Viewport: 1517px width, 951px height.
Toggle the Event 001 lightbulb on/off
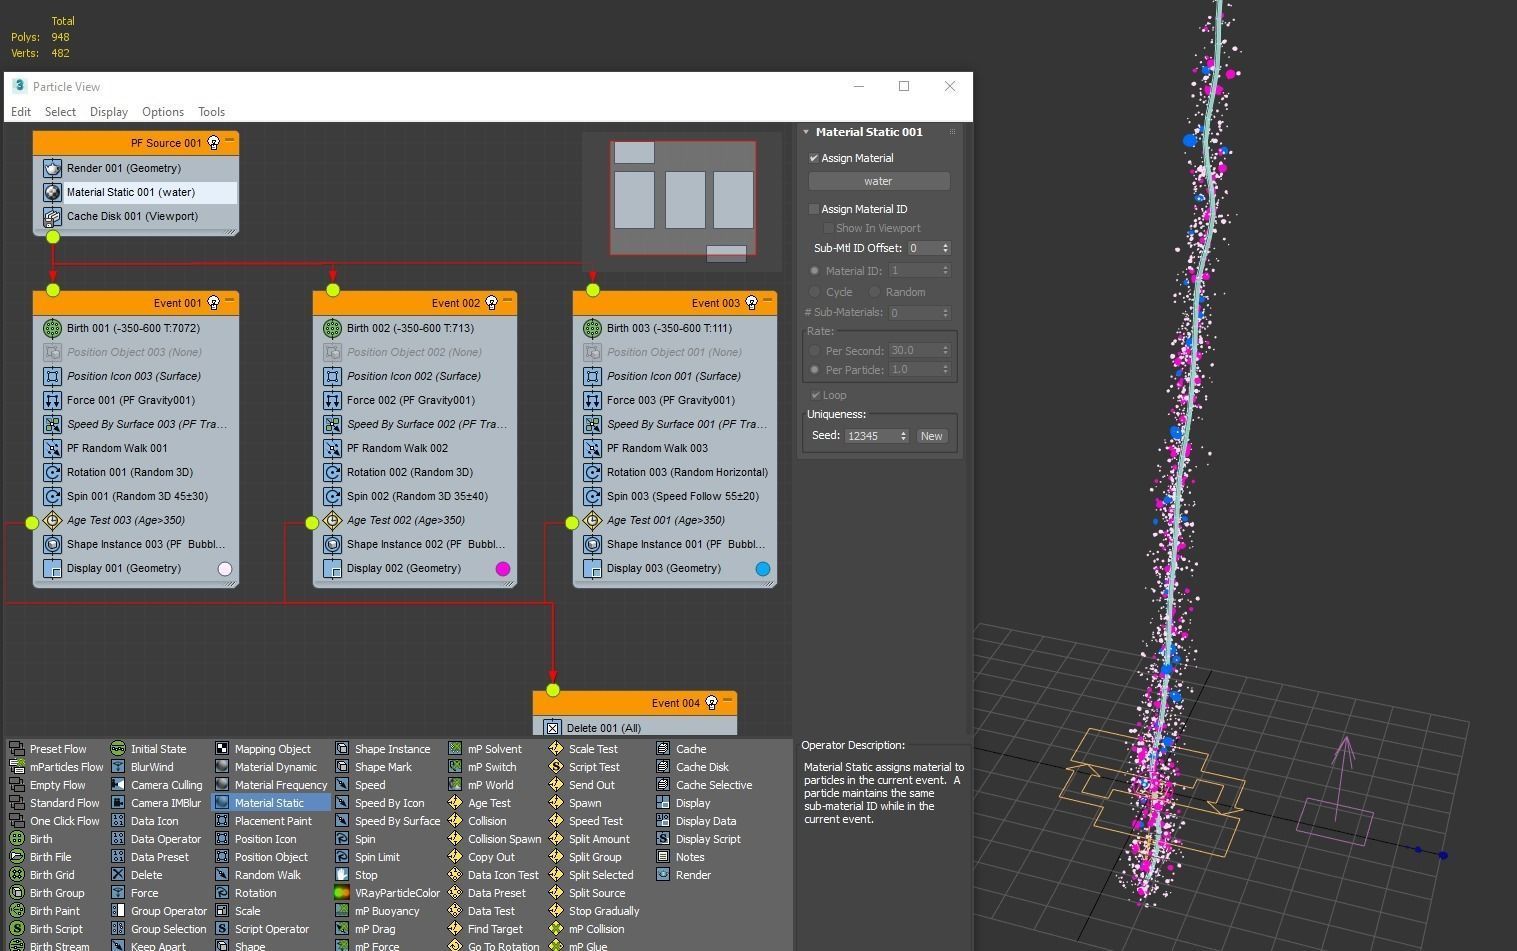213,303
